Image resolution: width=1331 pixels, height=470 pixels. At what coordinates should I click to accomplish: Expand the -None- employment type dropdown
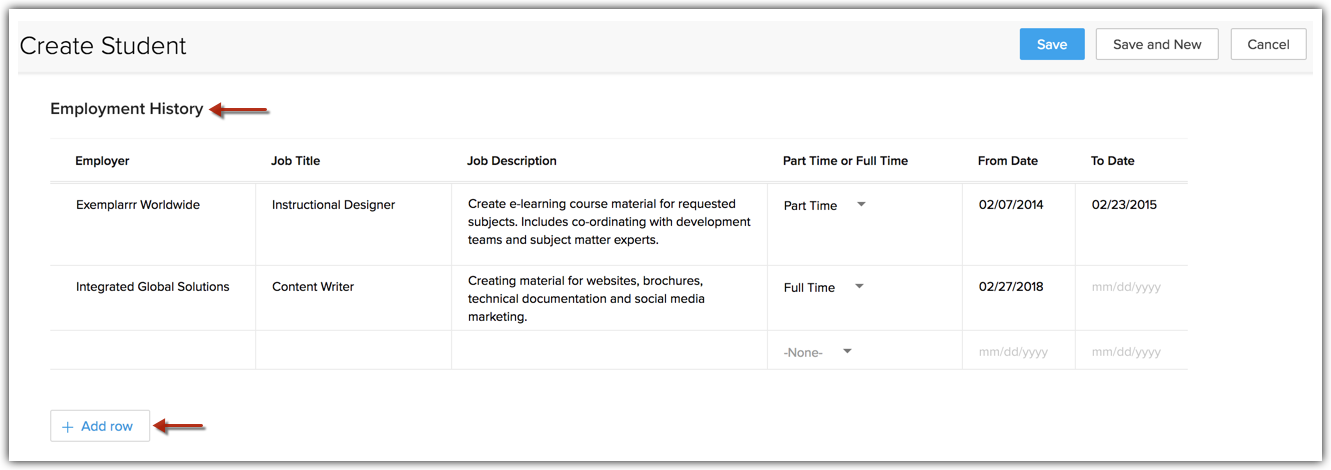click(x=847, y=351)
